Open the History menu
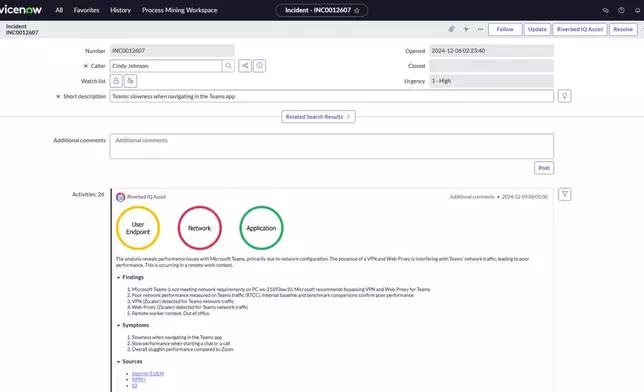The height and width of the screenshot is (392, 644). click(120, 10)
